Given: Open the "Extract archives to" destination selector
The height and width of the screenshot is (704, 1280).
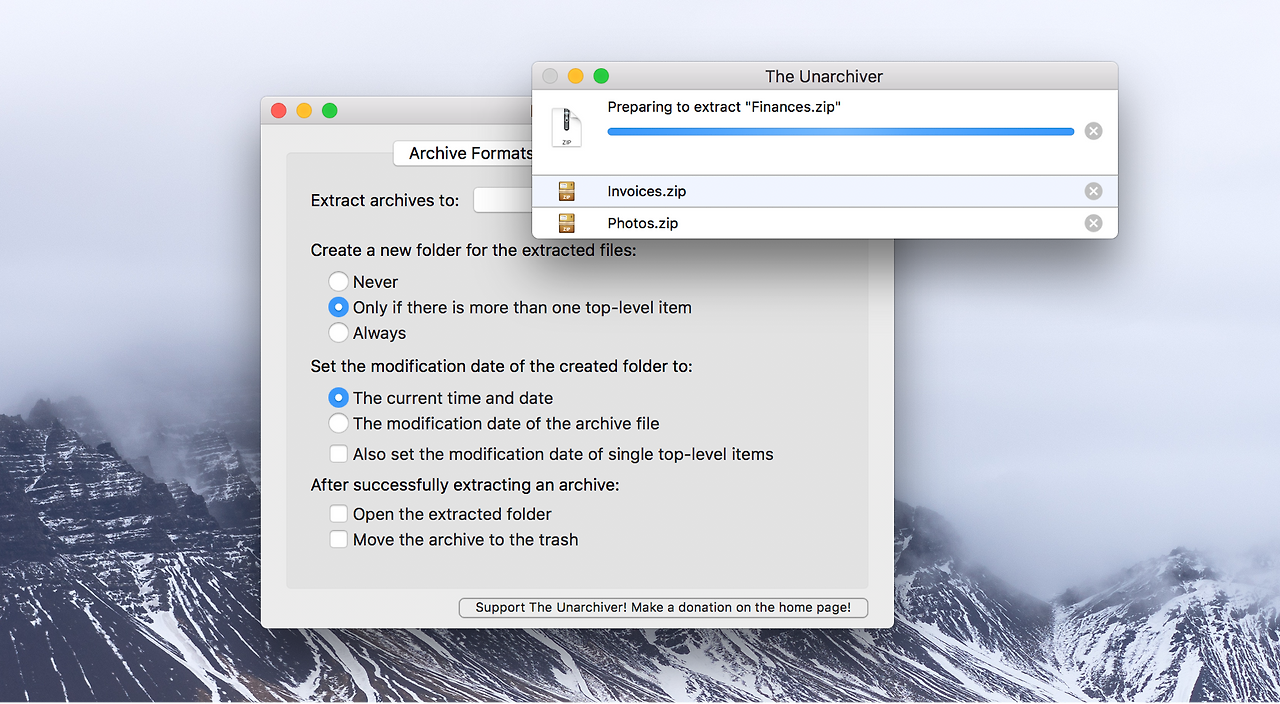Looking at the screenshot, I should coord(502,200).
